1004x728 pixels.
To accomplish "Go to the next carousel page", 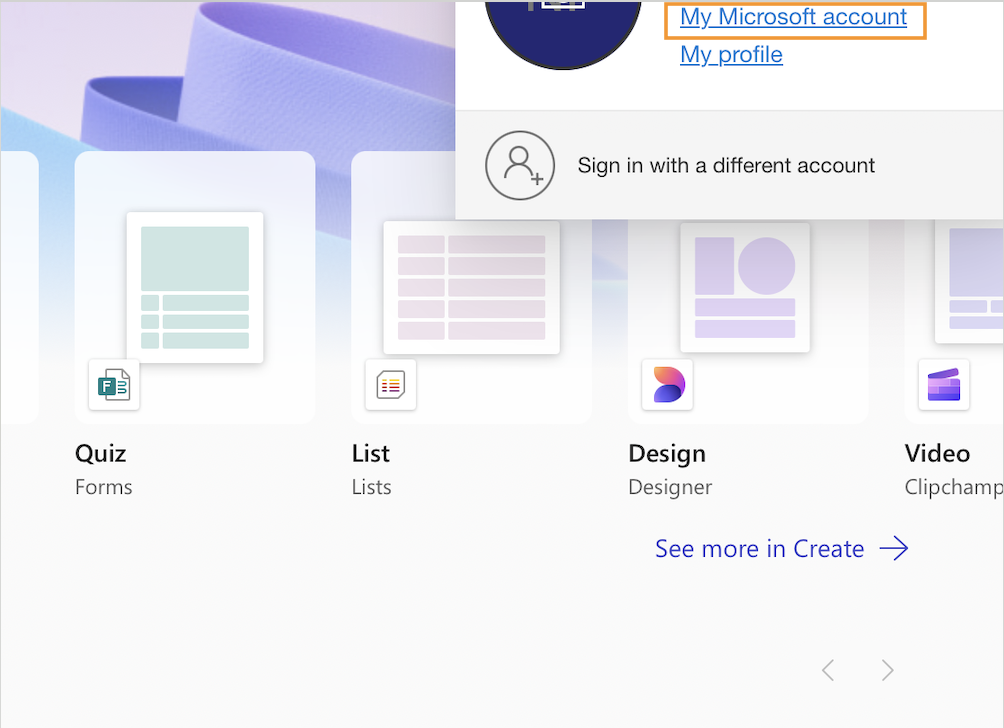I will (887, 670).
